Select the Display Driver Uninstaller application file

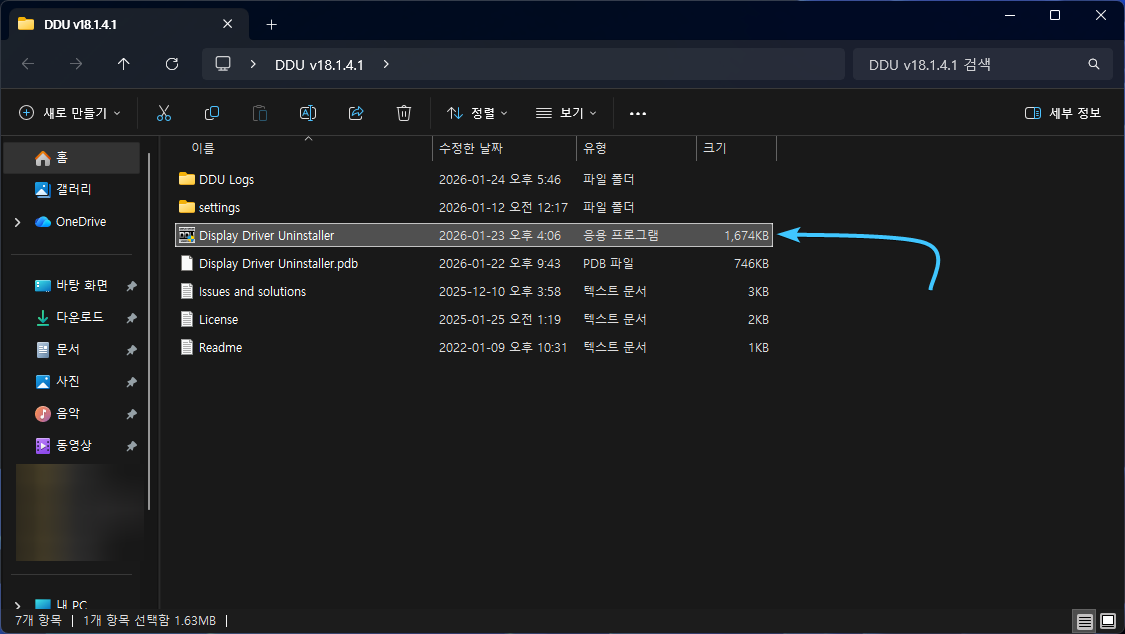click(x=266, y=236)
